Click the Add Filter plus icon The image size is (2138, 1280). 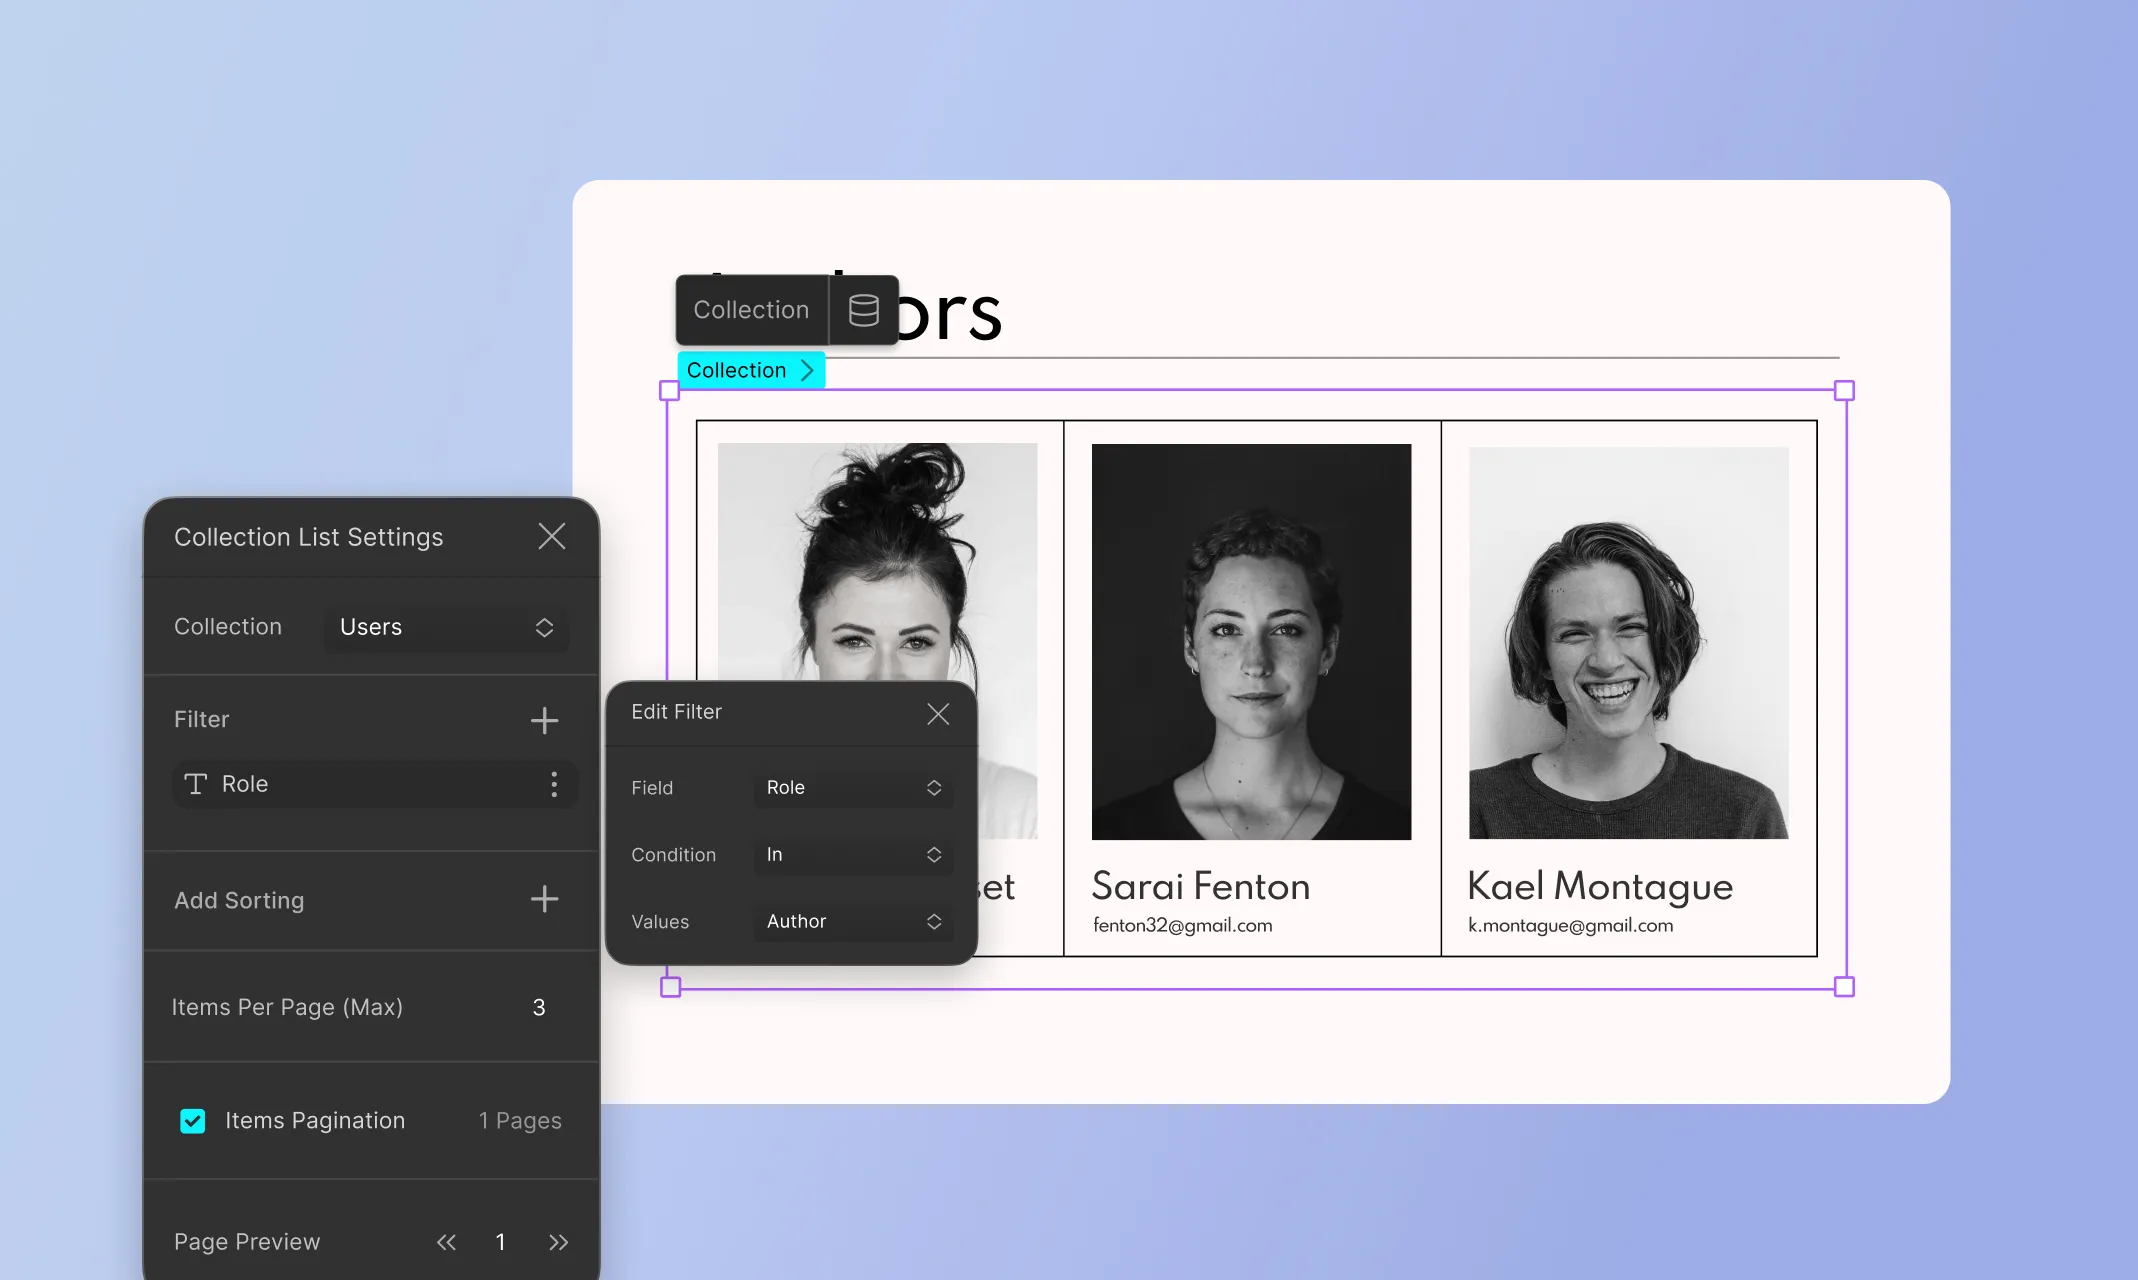pyautogui.click(x=544, y=718)
